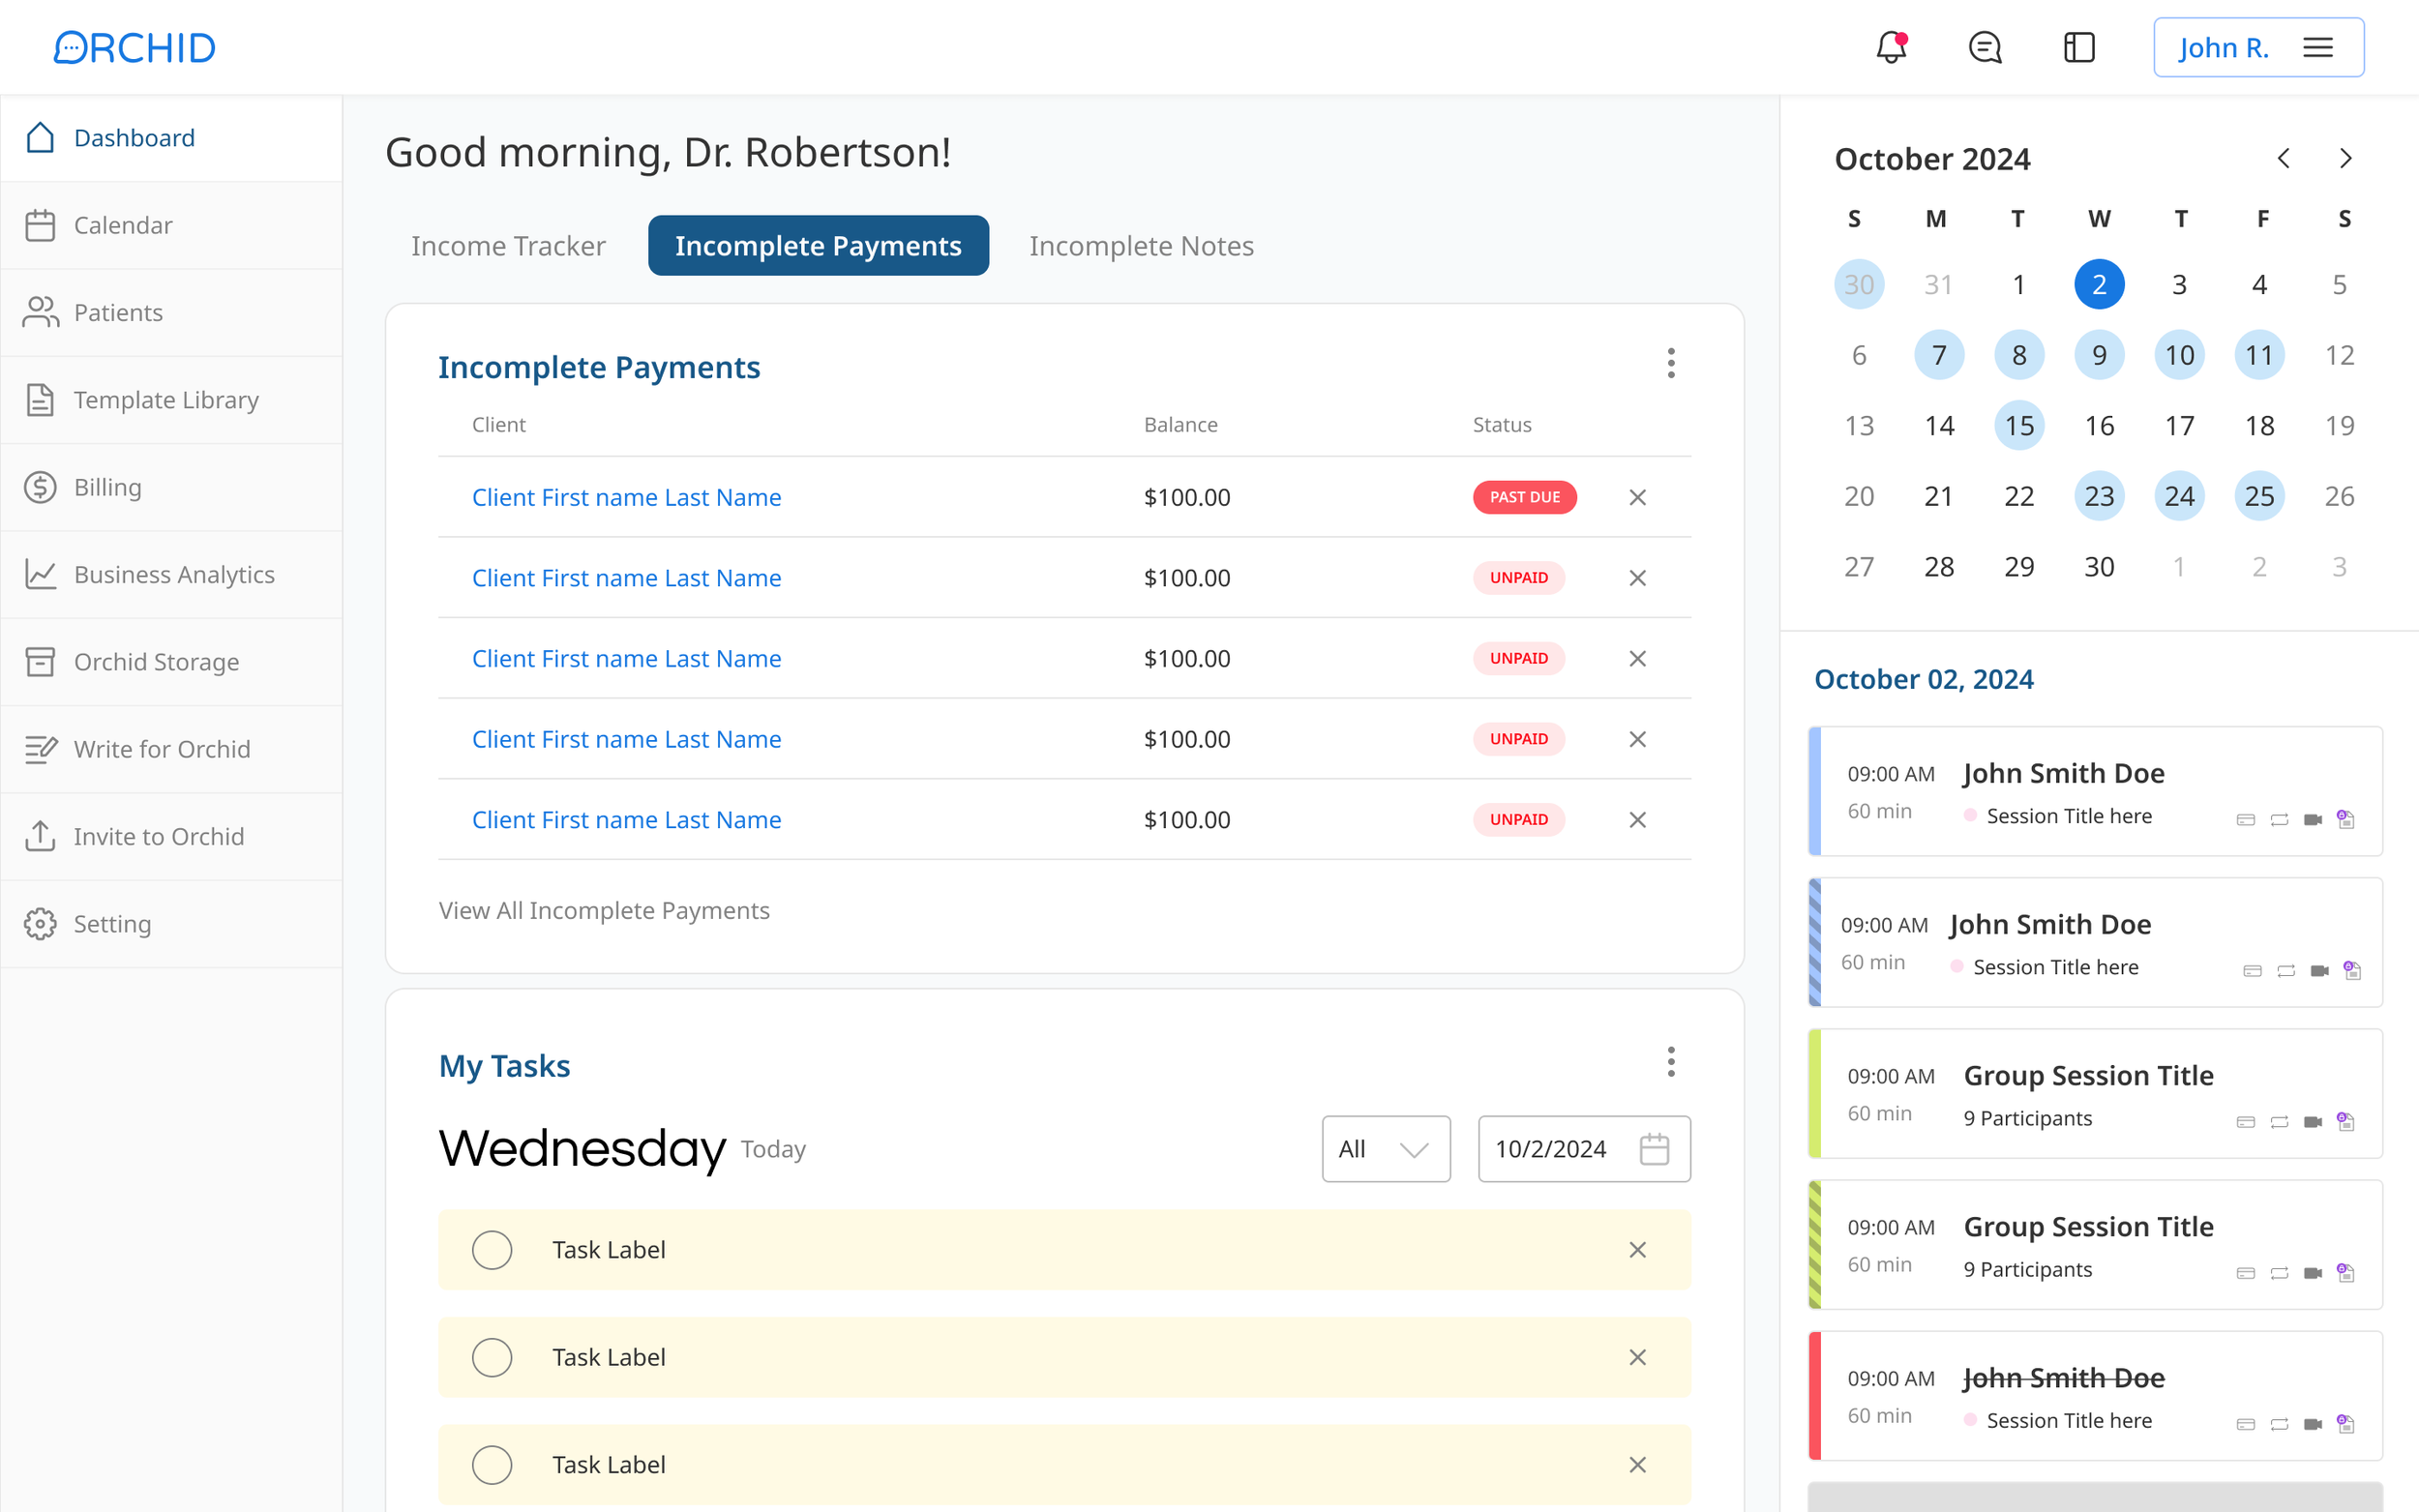Expand the All tasks filter dropdown

(x=1385, y=1148)
